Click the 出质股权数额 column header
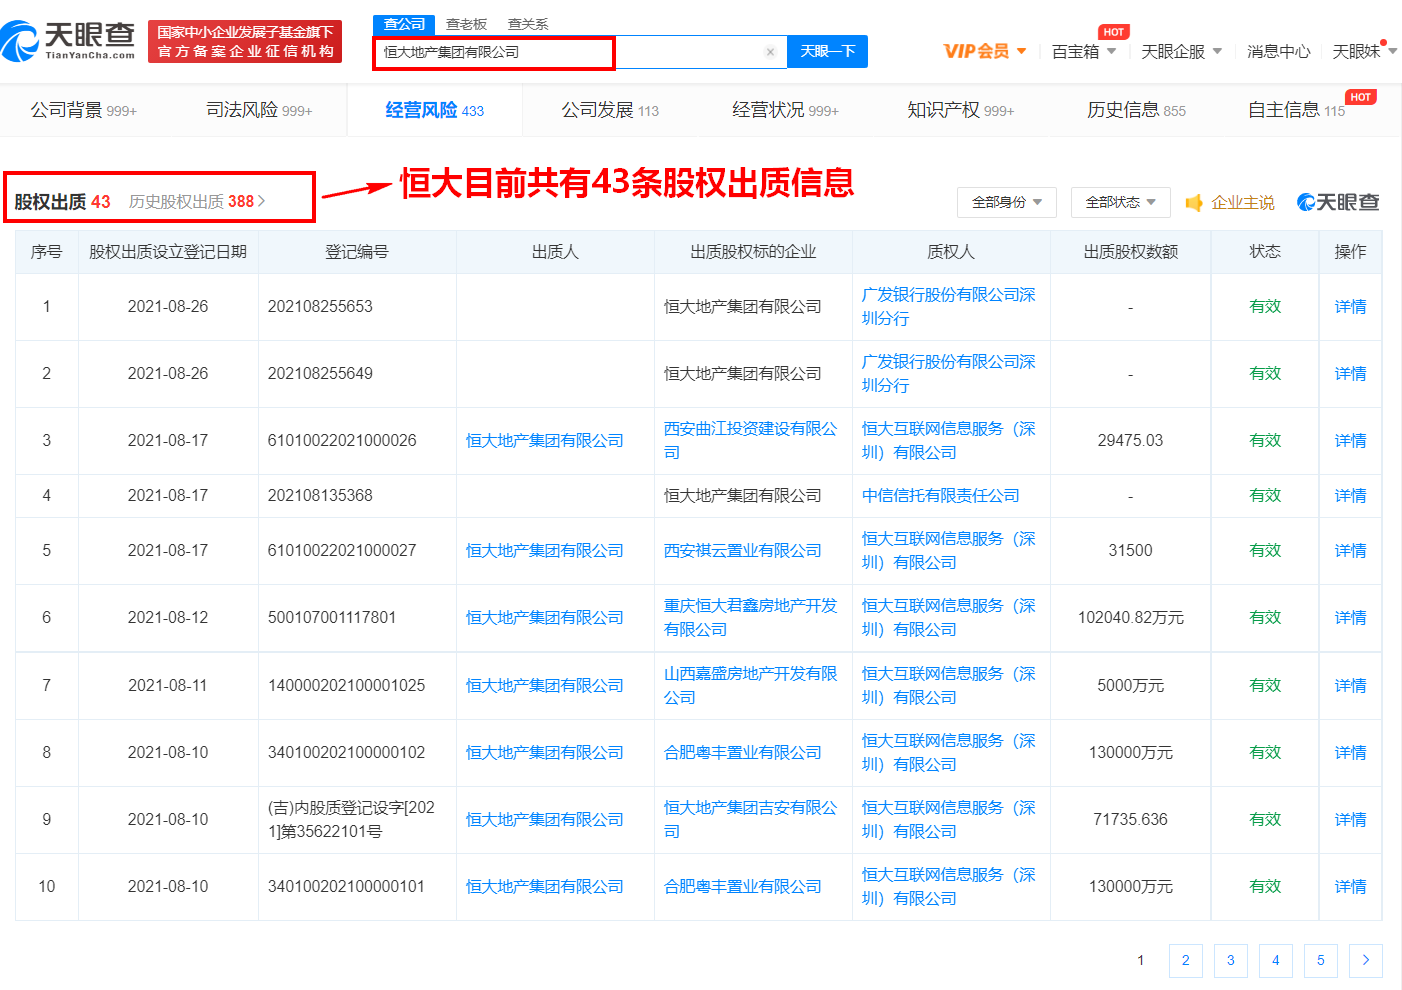 [1130, 252]
